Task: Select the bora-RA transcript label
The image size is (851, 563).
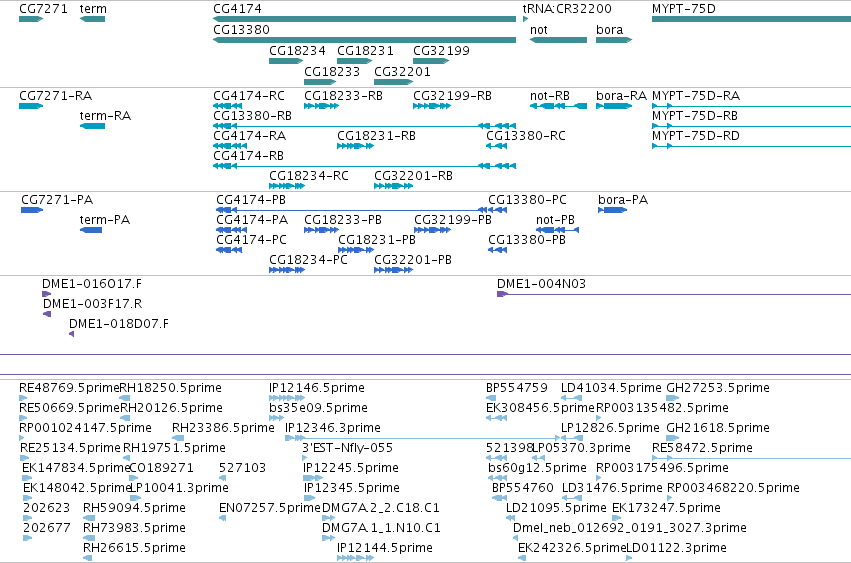Action: click(x=621, y=96)
